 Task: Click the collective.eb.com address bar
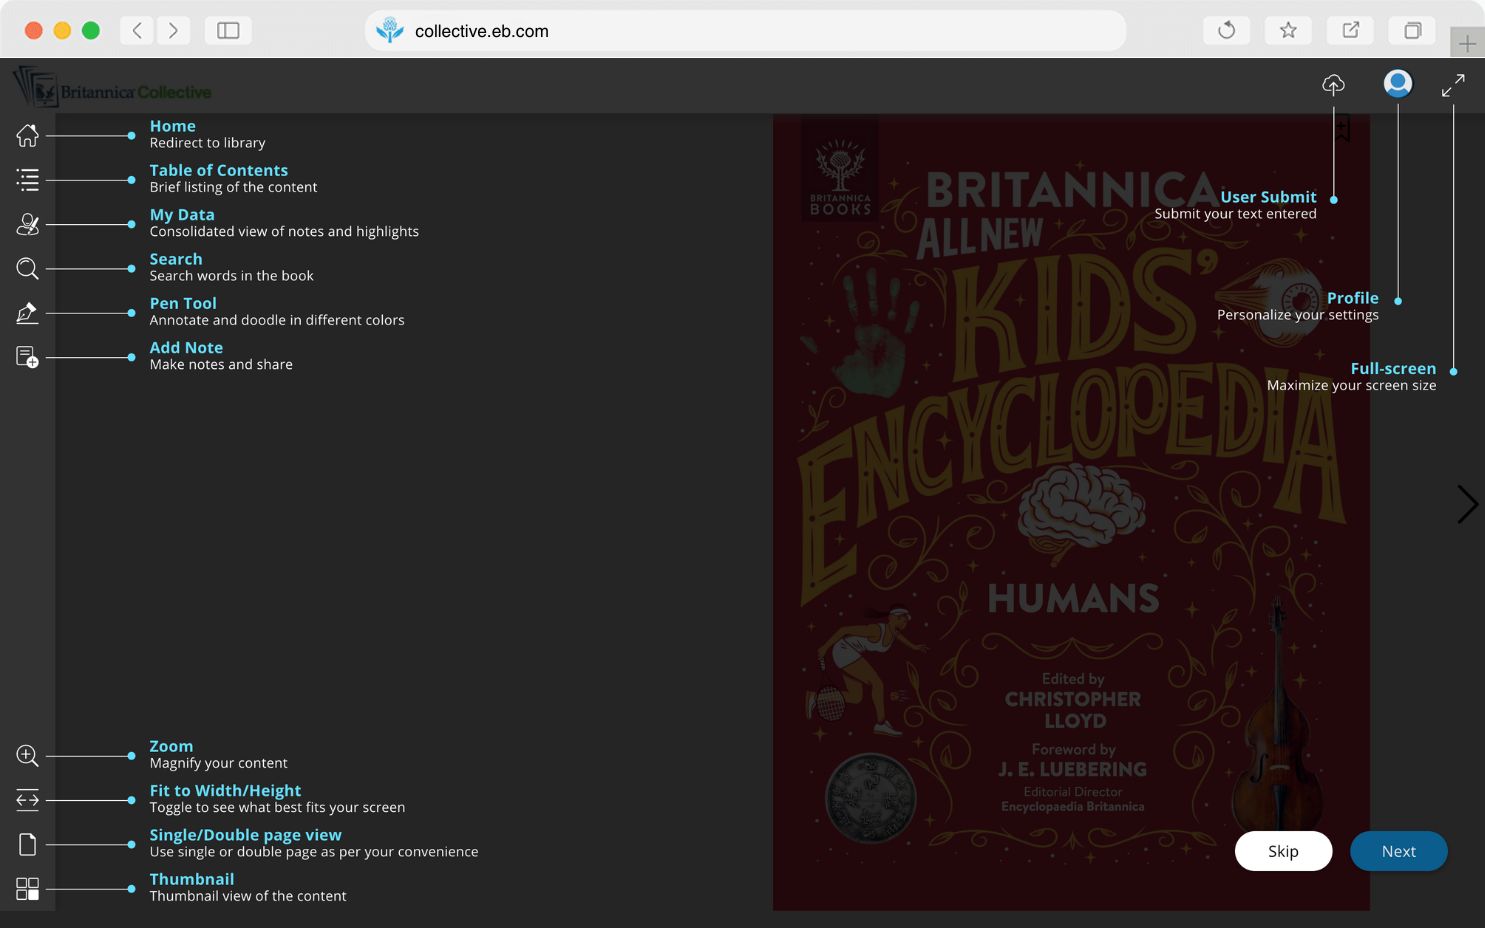pyautogui.click(x=745, y=31)
